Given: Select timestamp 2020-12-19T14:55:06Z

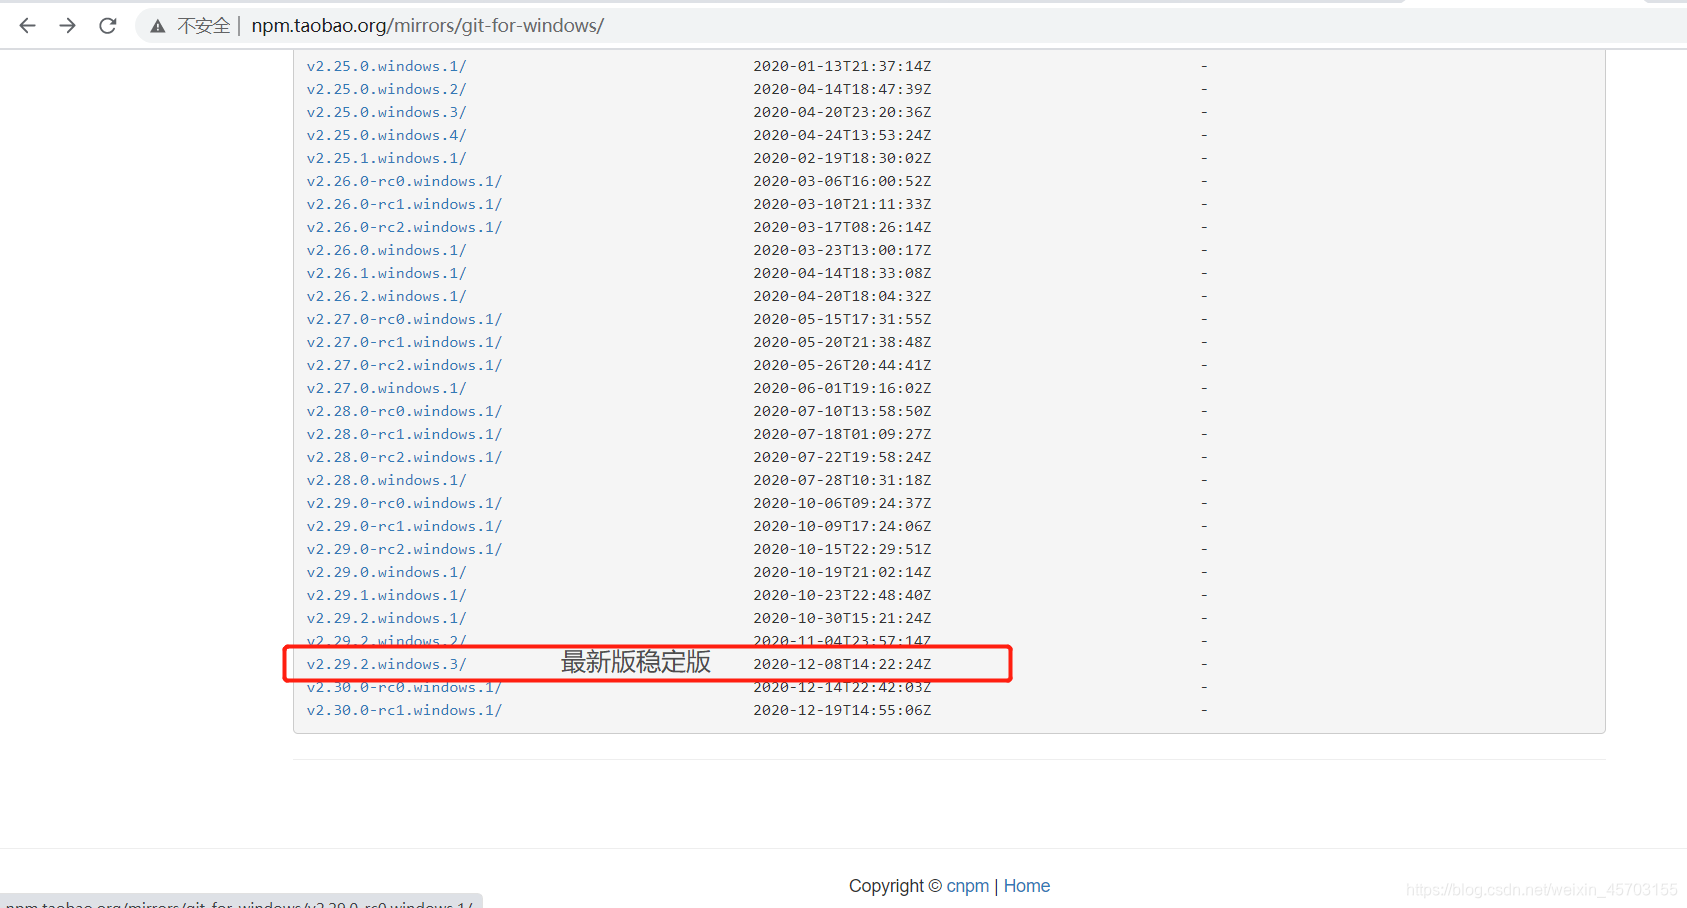Looking at the screenshot, I should click(842, 710).
